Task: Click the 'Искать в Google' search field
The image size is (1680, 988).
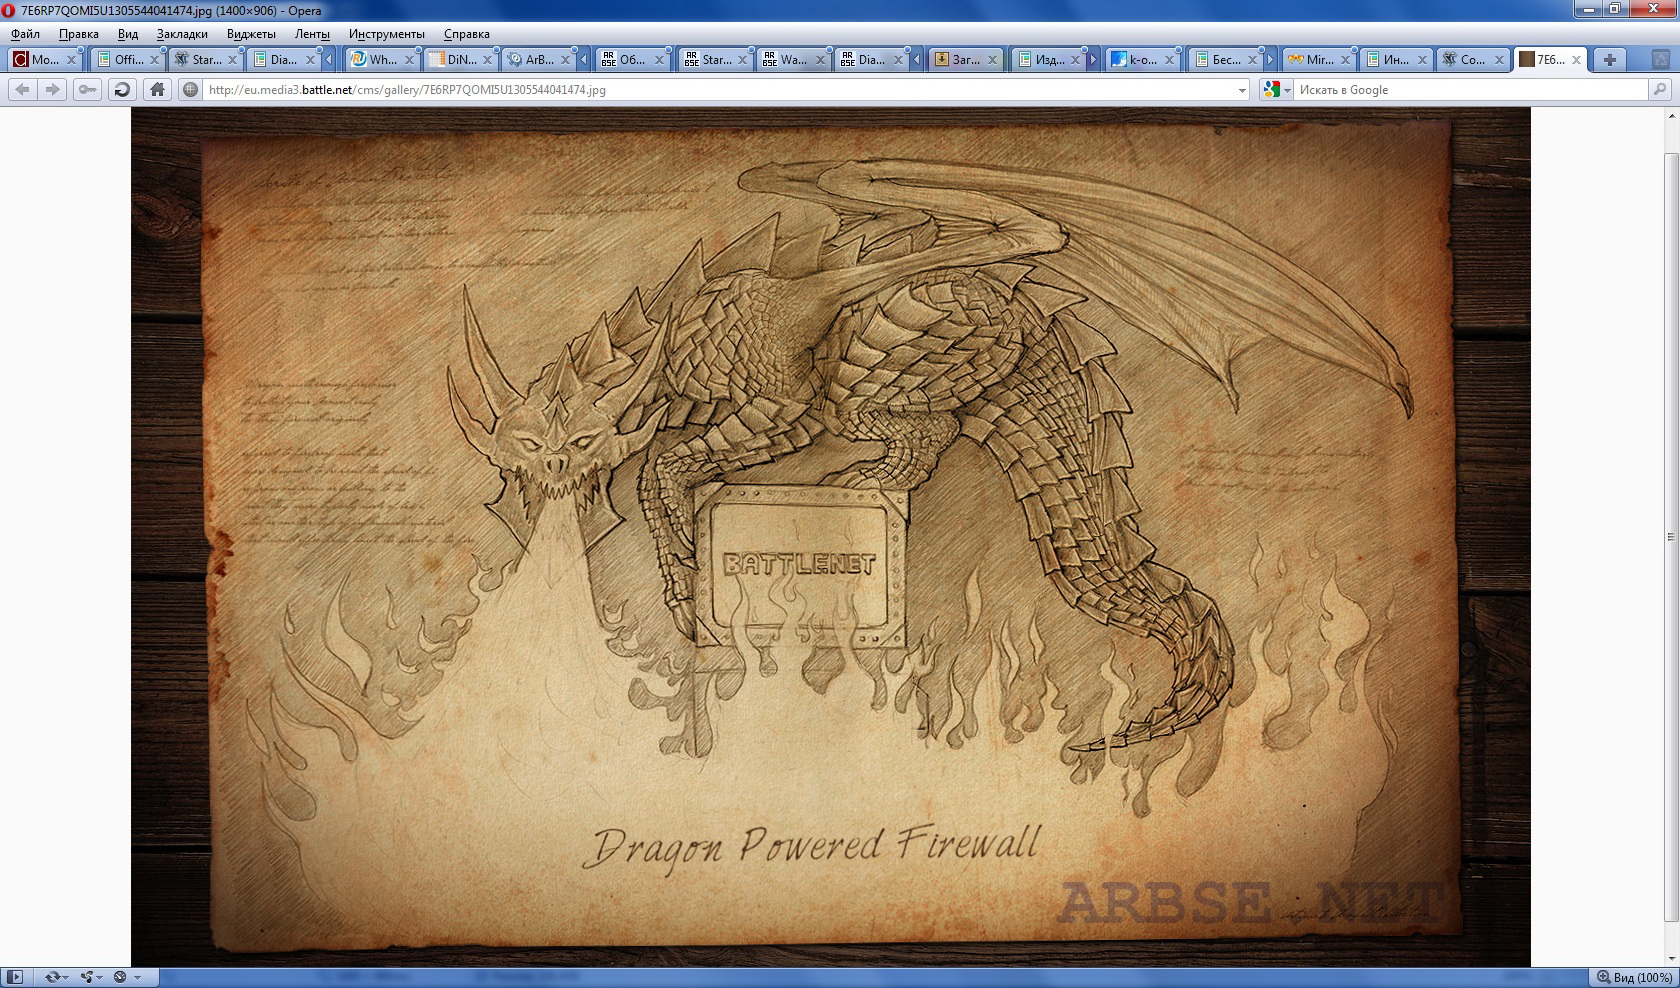Action: (1470, 90)
